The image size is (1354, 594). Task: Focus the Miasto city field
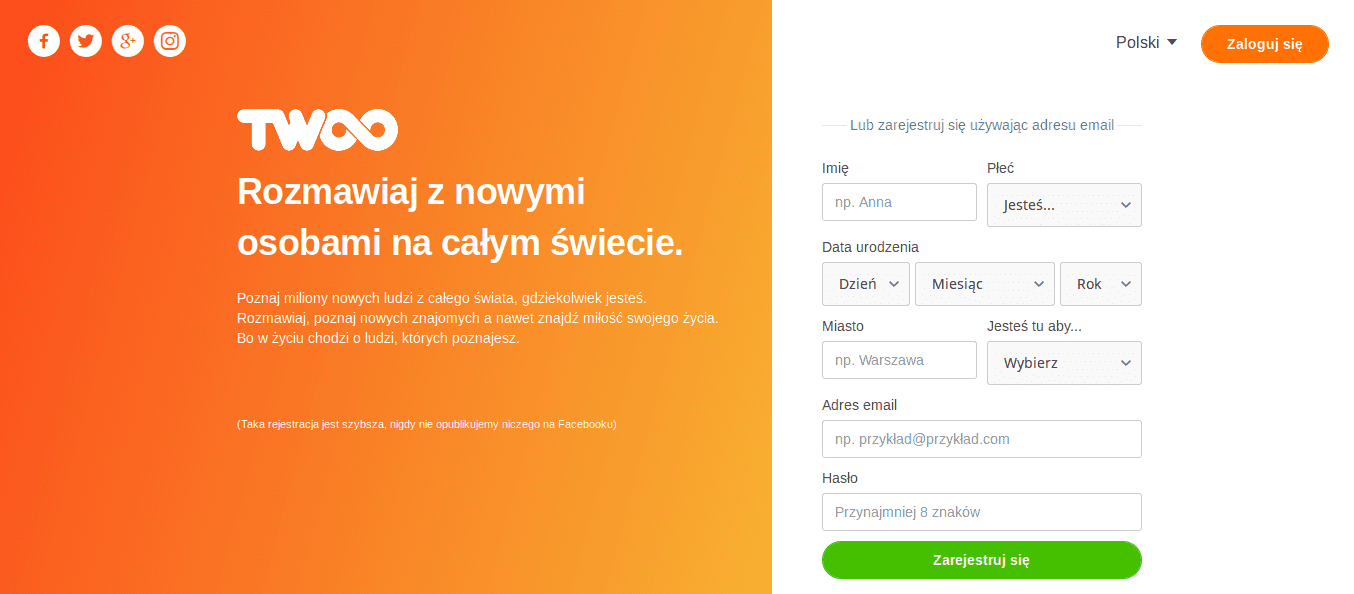coord(899,360)
